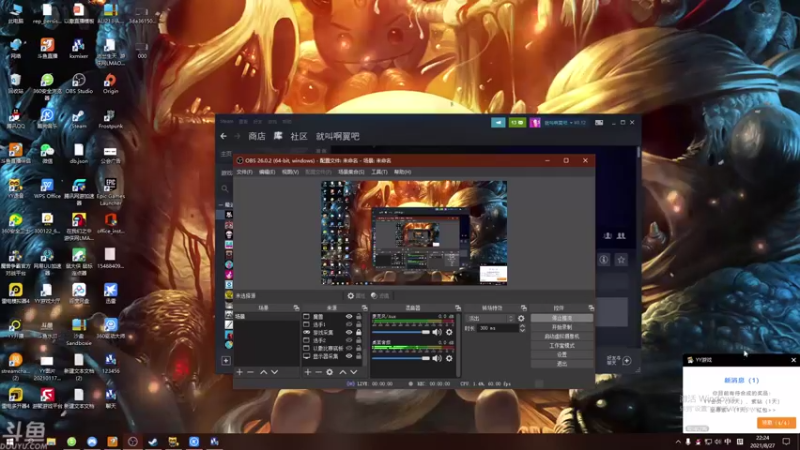This screenshot has width=800, height=450.
Task: Click 启动虚拟摄像机 button
Action: pyautogui.click(x=562, y=336)
